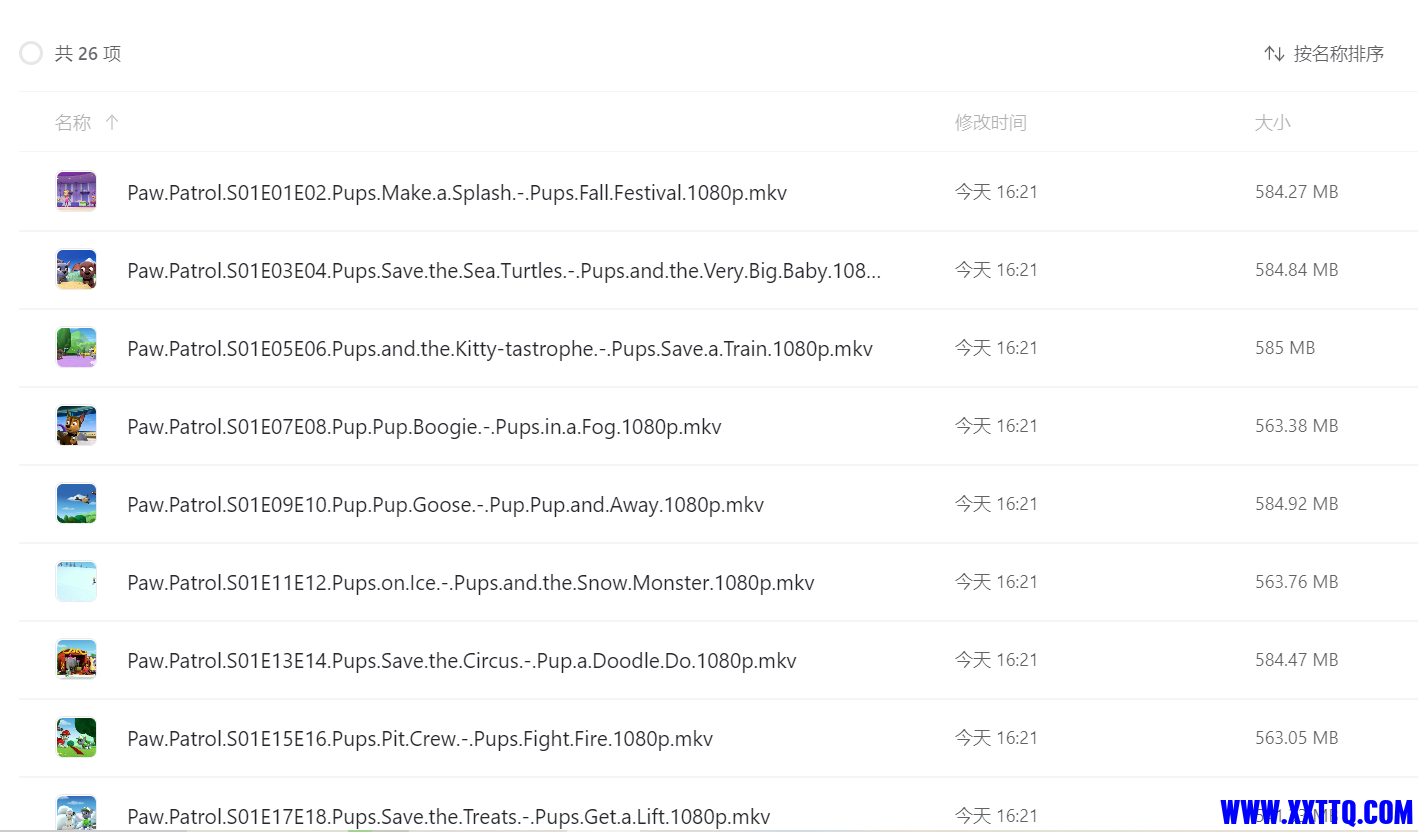Toggle the select-all circle beside 共 26 项

click(x=31, y=53)
